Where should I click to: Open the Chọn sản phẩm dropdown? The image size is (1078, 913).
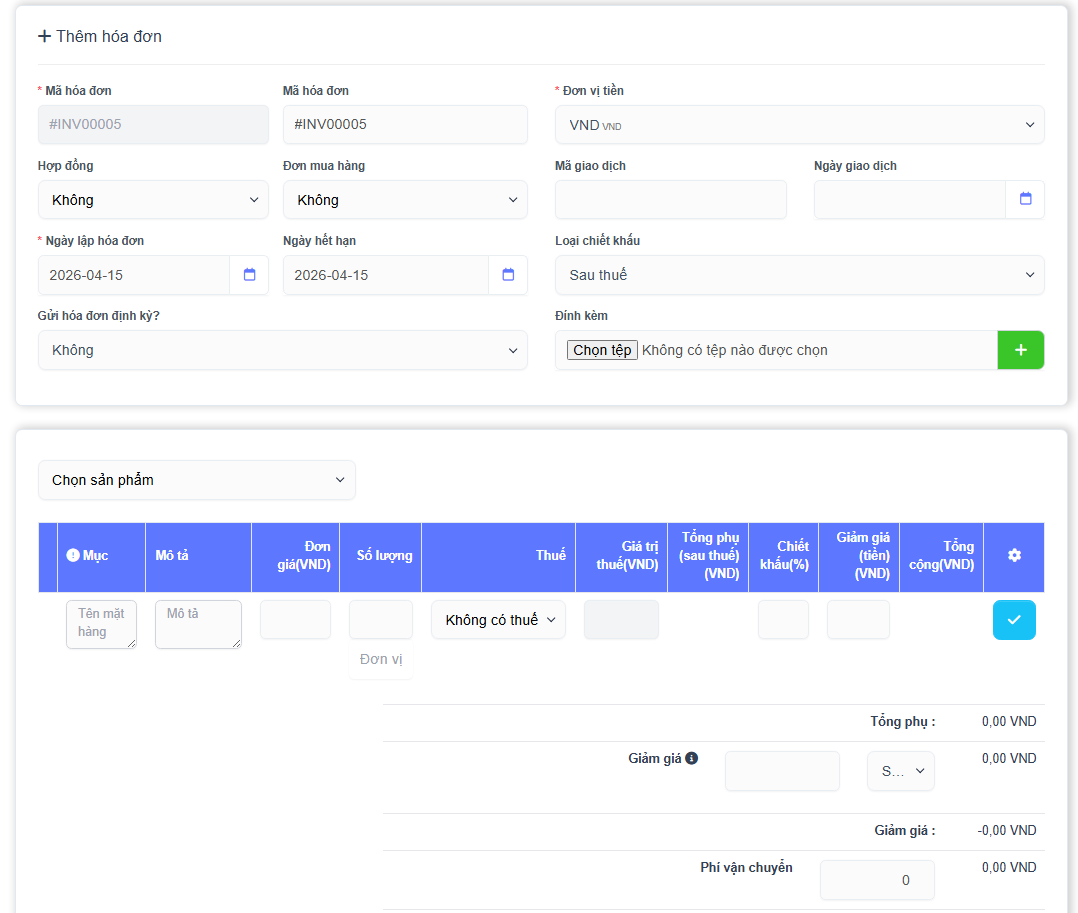[196, 480]
